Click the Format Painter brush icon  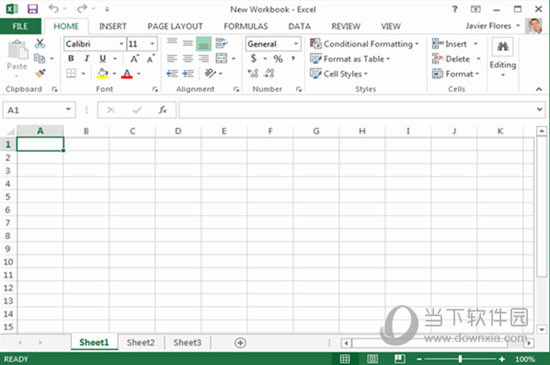pos(40,73)
